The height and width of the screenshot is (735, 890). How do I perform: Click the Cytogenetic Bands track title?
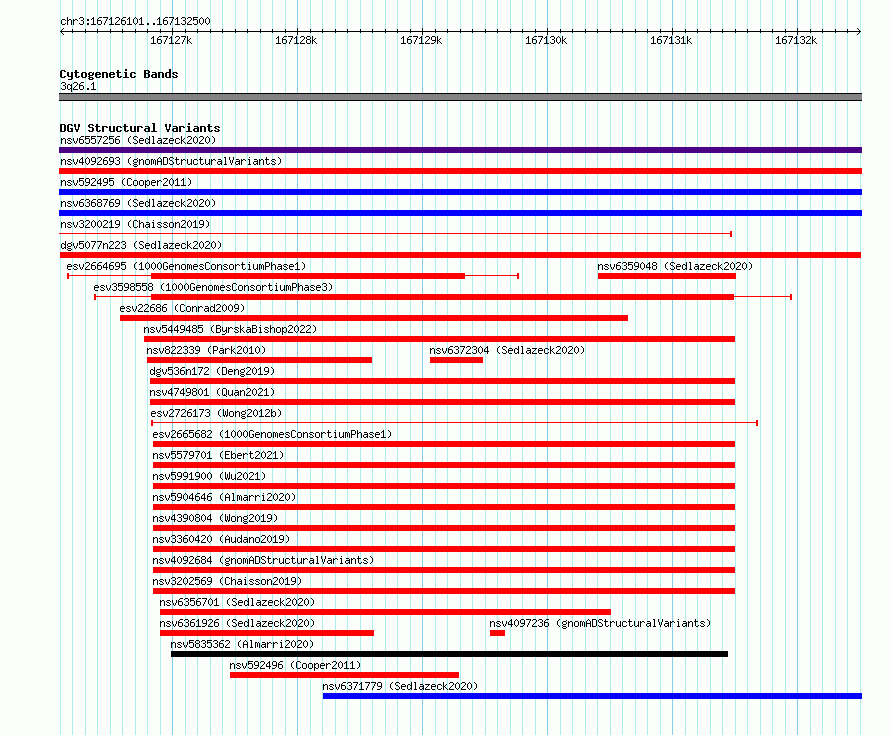click(119, 74)
